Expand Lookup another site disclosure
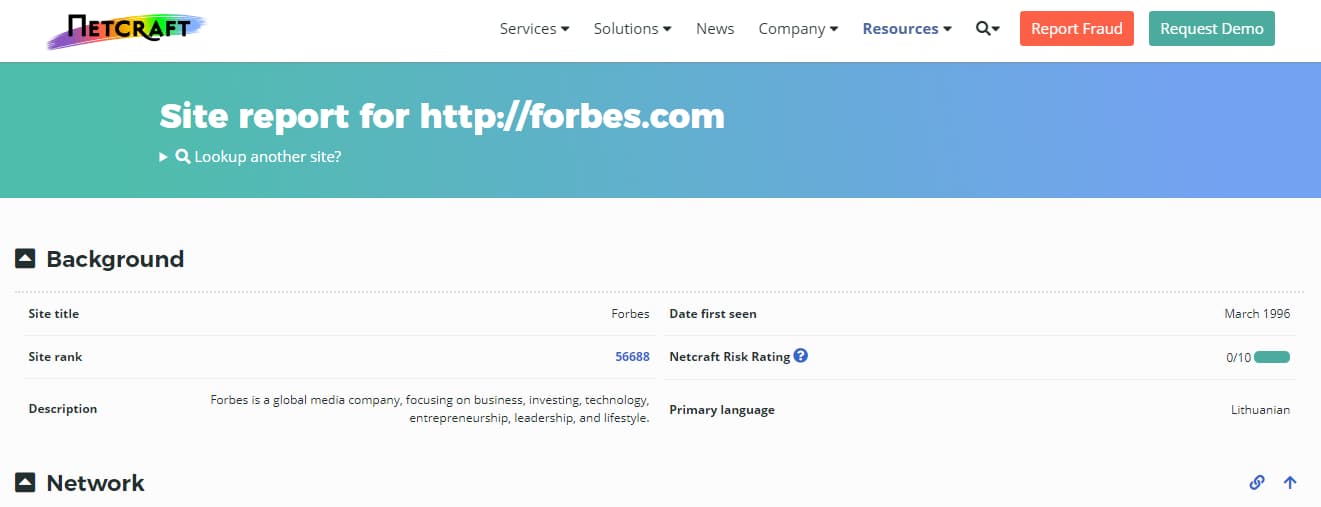Image resolution: width=1321 pixels, height=507 pixels. [250, 156]
